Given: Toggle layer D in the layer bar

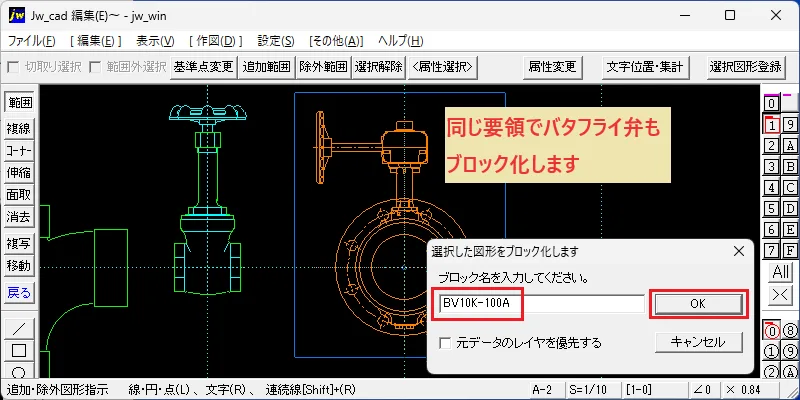Looking at the screenshot, I should [x=790, y=209].
